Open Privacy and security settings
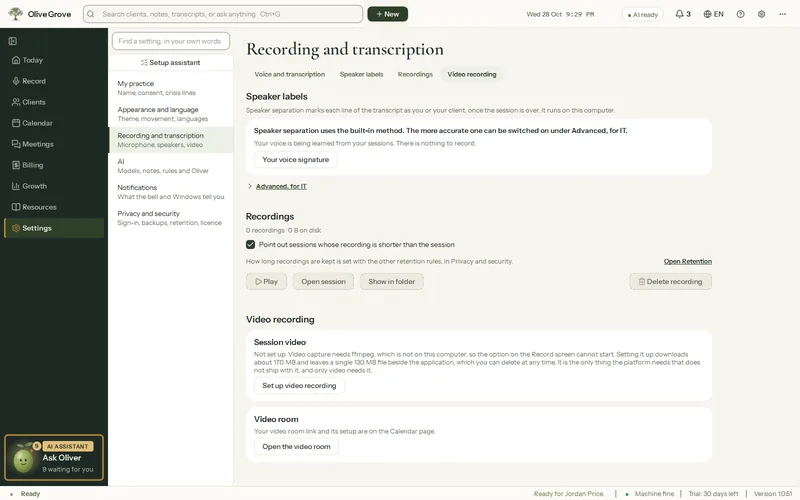The height and width of the screenshot is (500, 800). click(171, 218)
